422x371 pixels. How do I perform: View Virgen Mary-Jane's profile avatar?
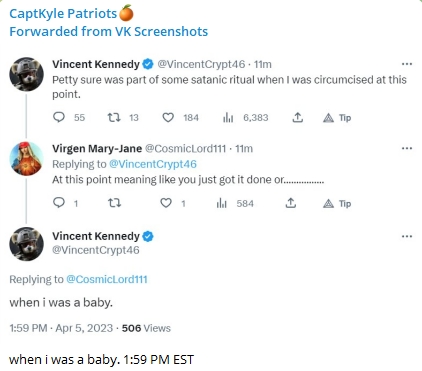26,159
